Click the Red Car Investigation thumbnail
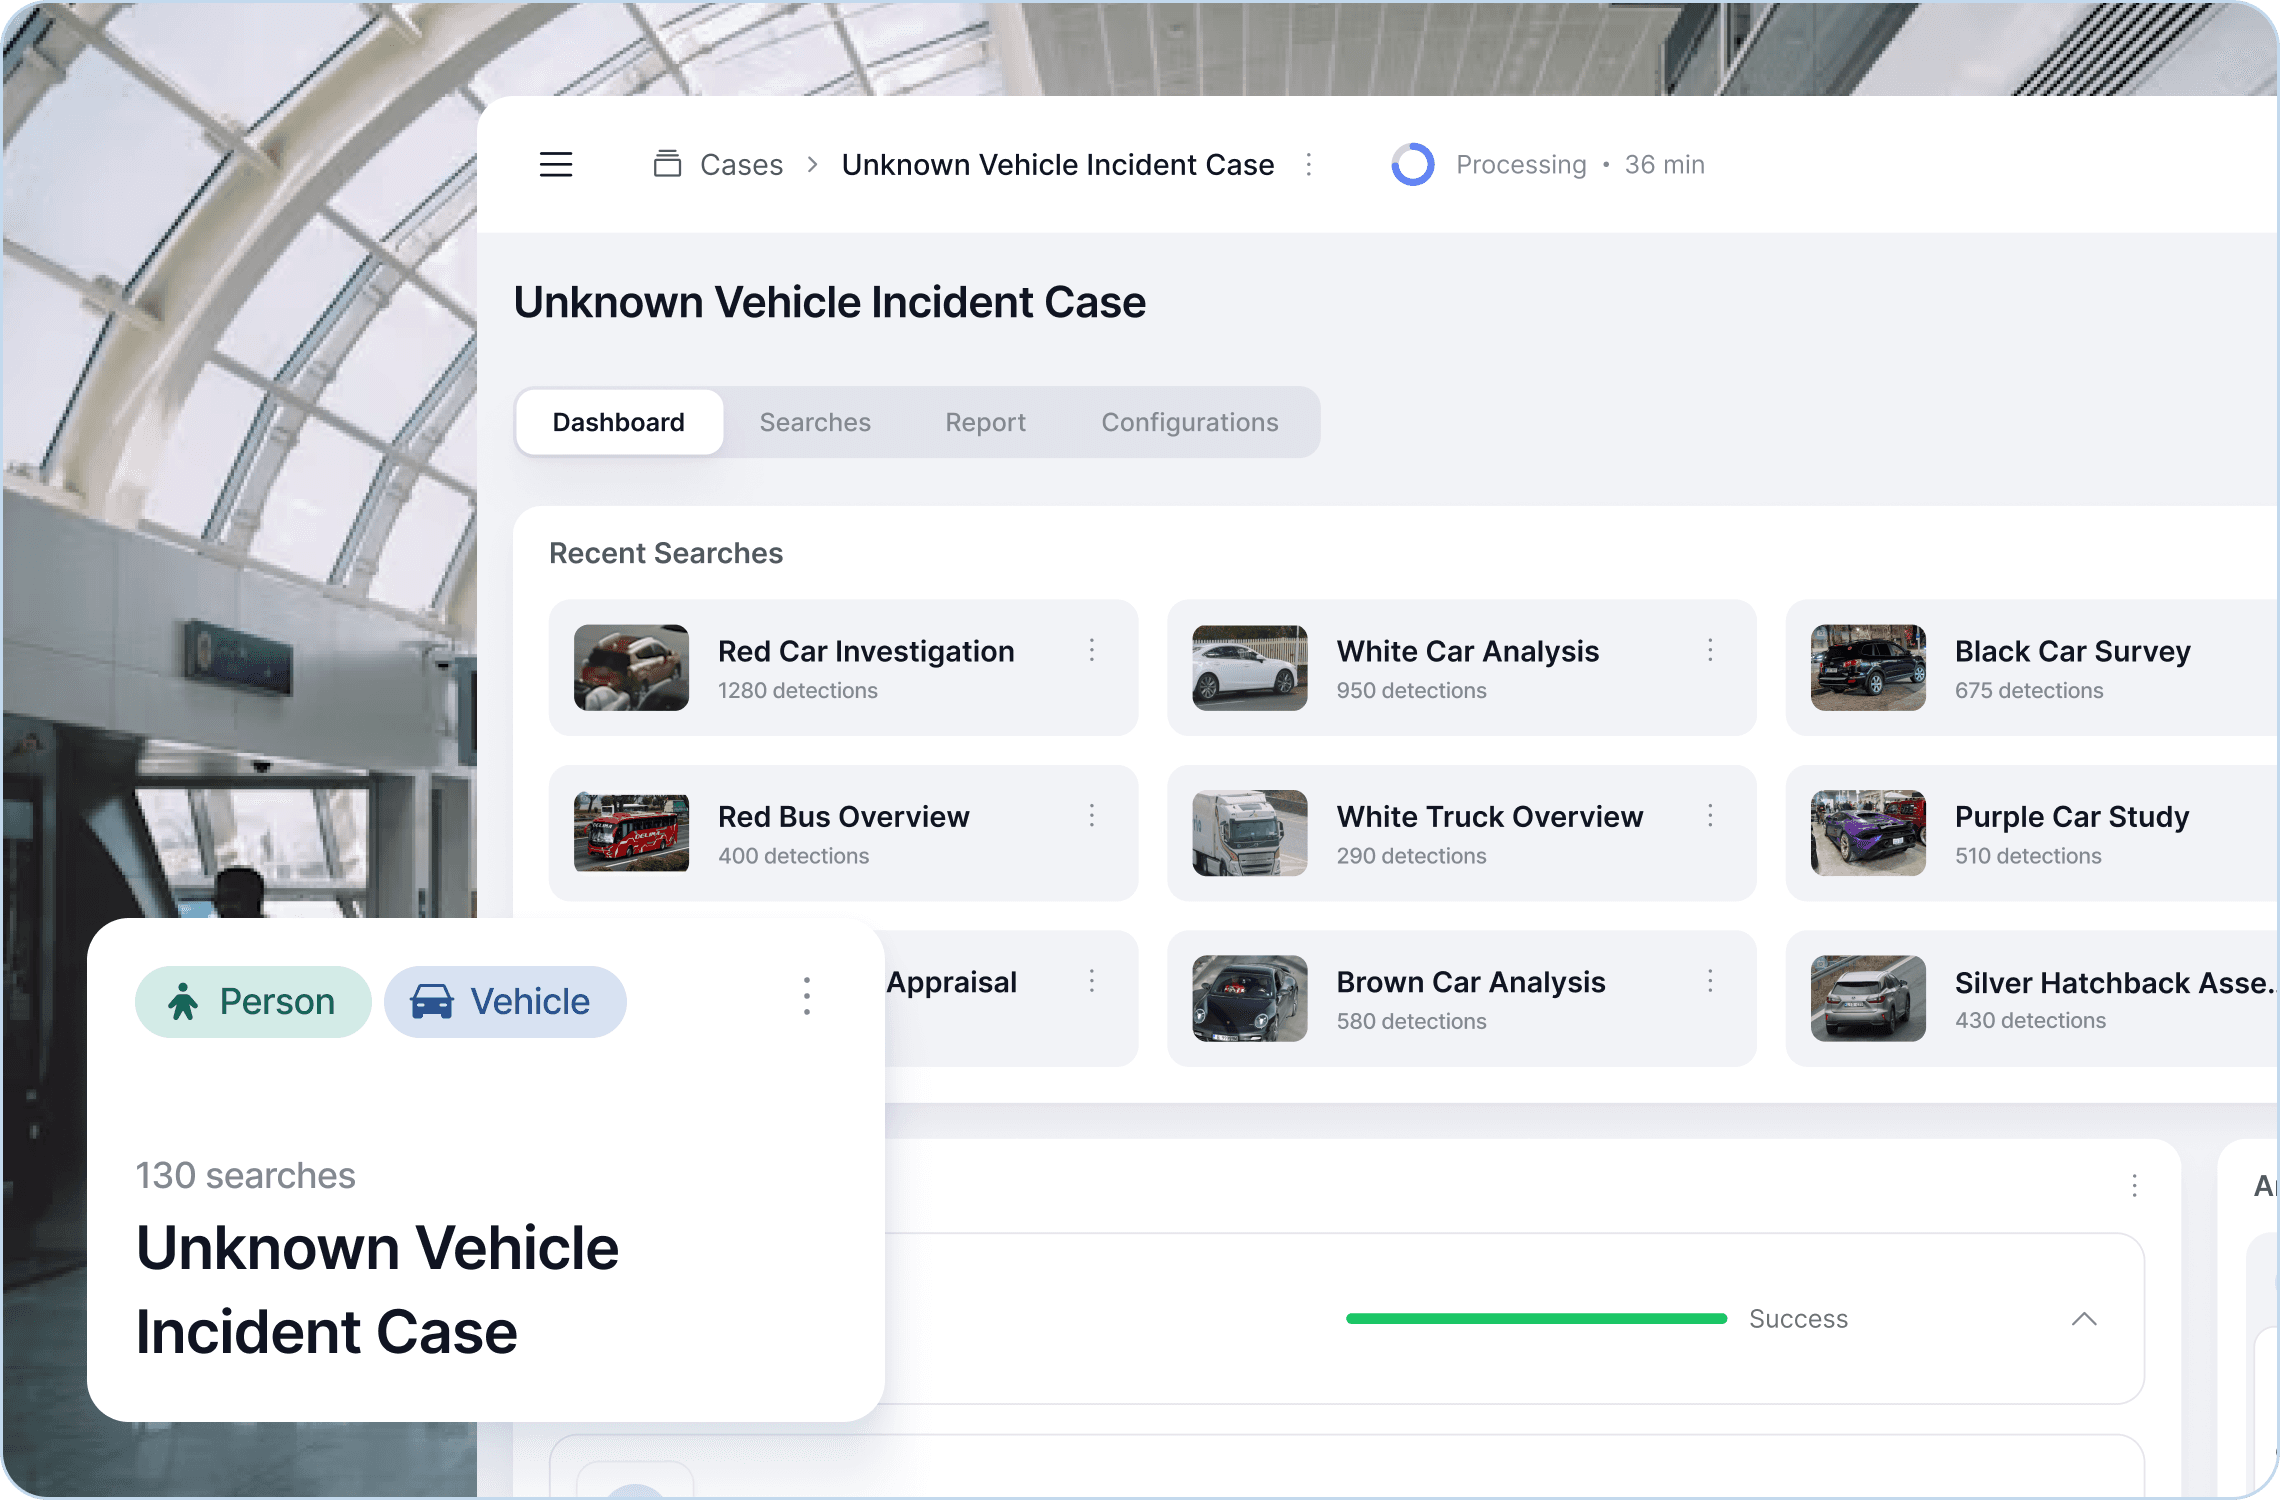 click(x=631, y=668)
